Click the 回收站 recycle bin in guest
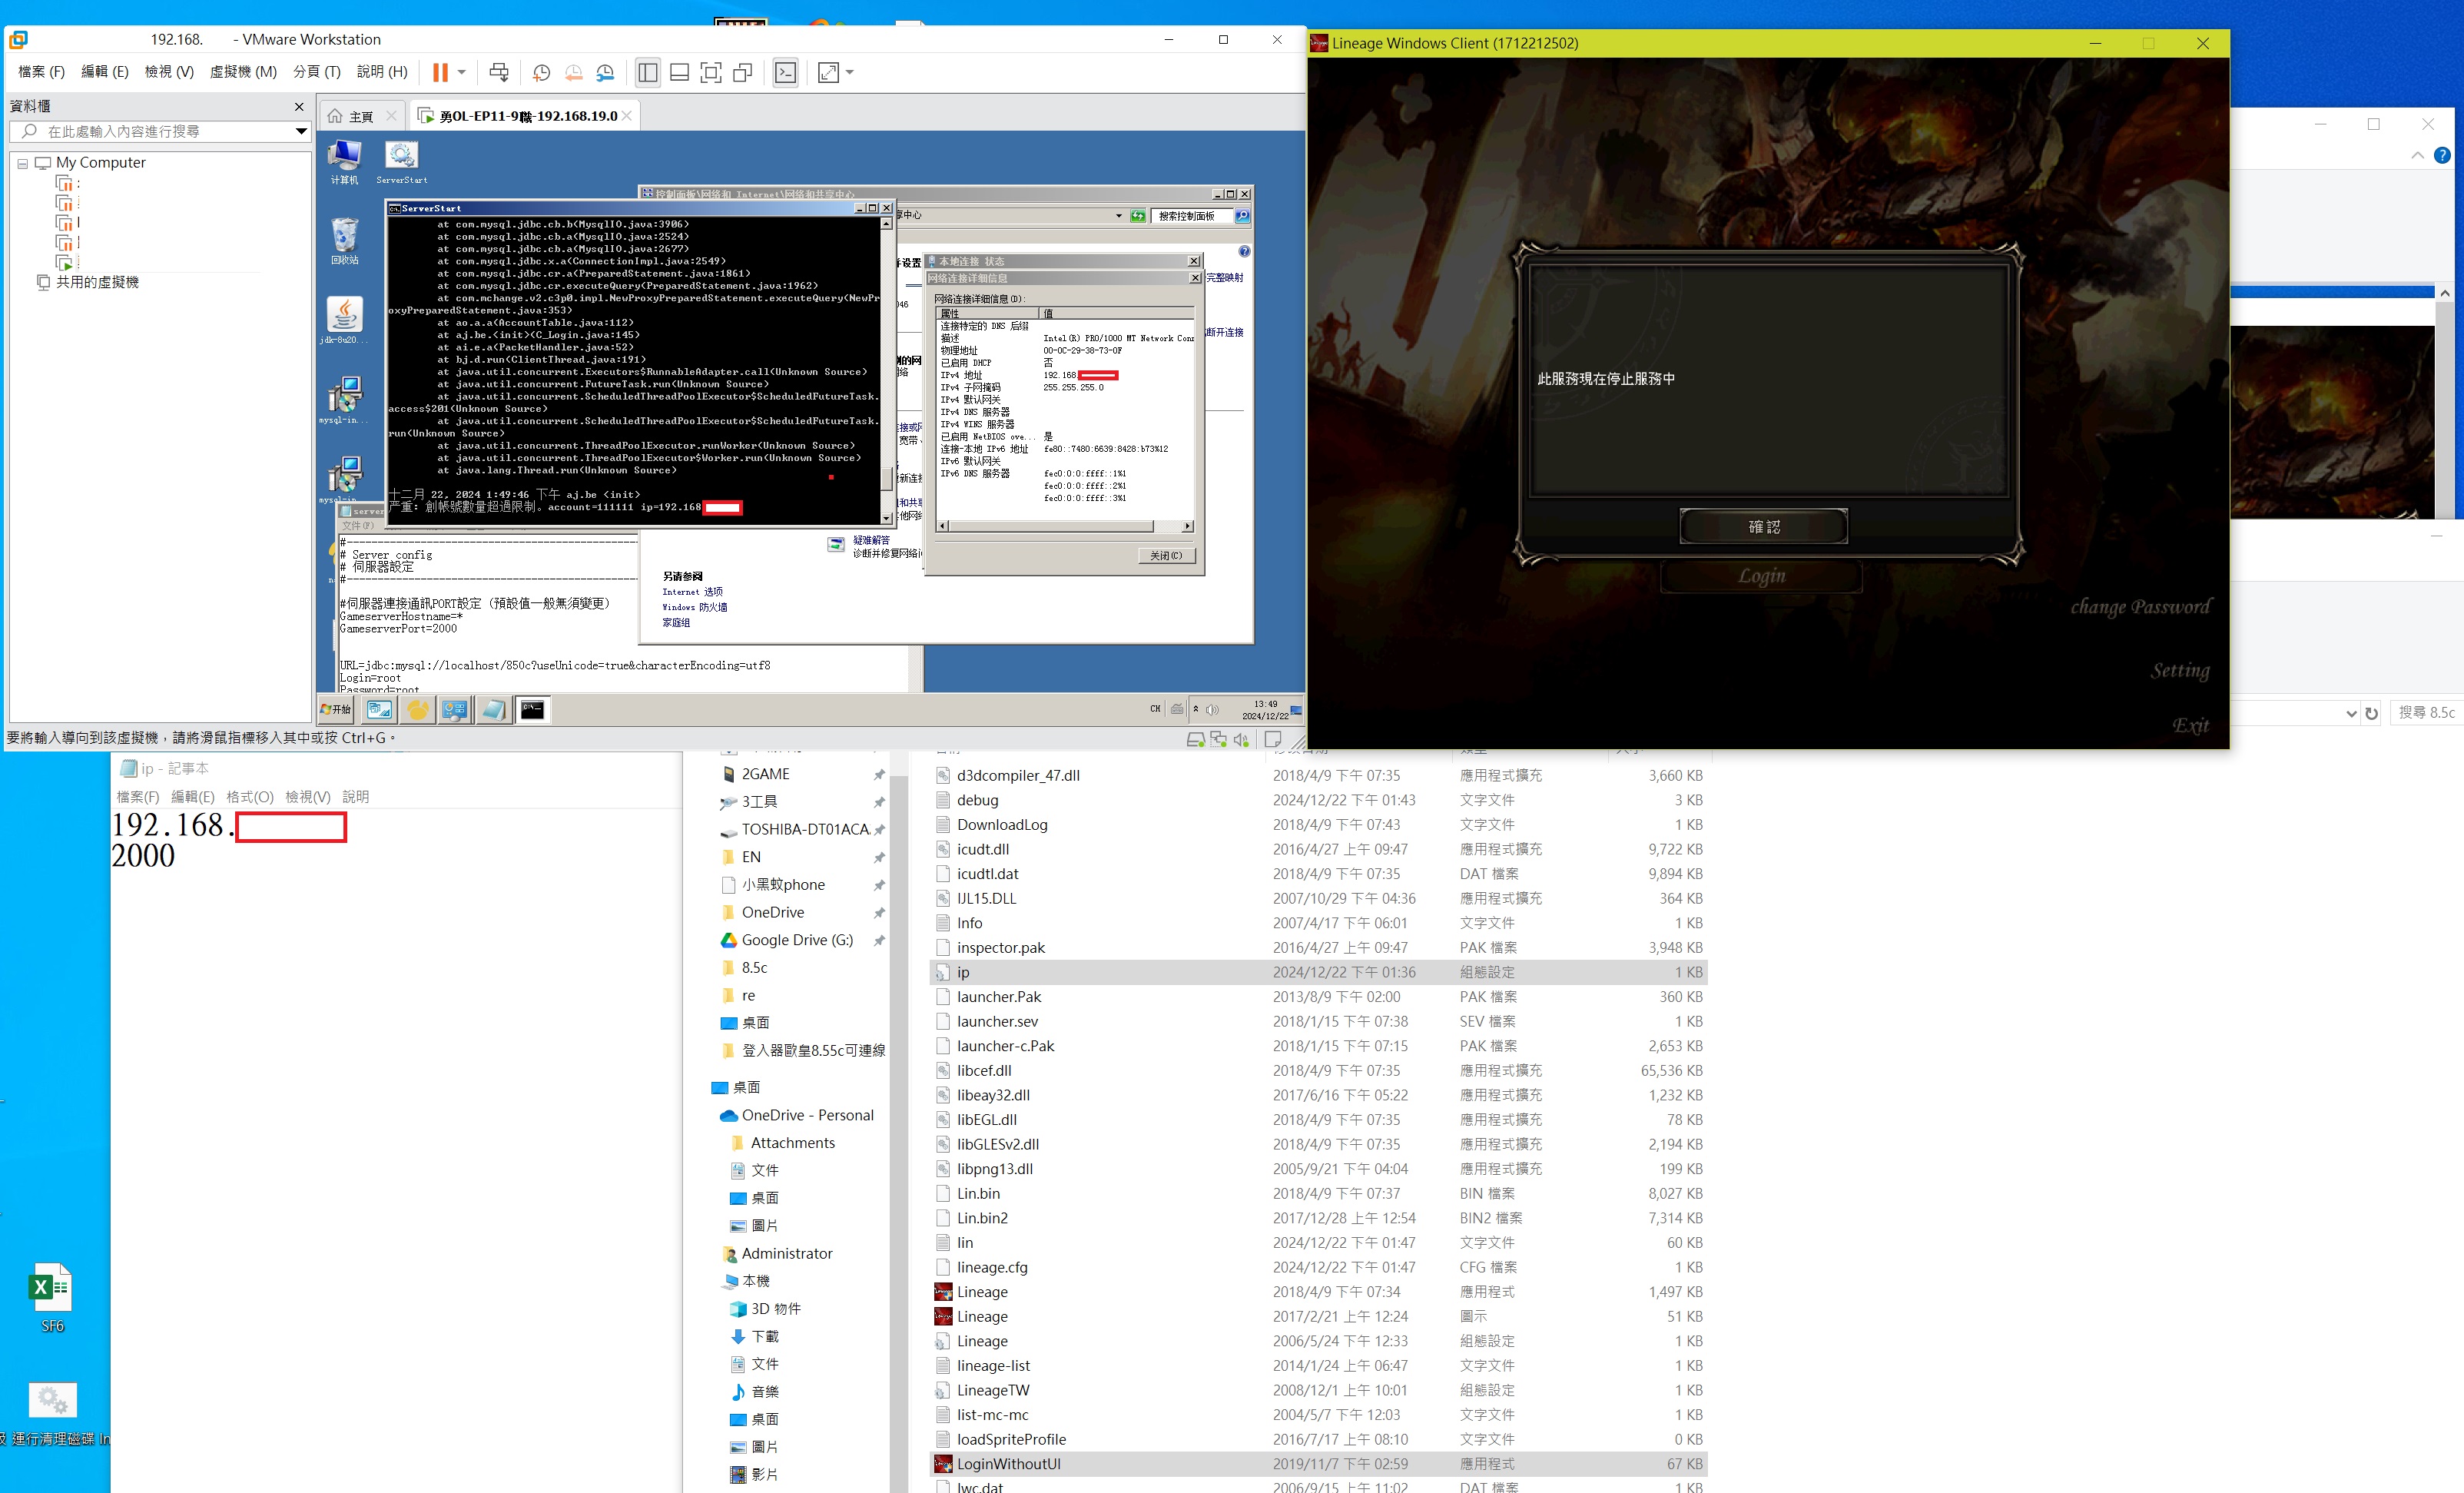The image size is (2464, 1493). click(344, 241)
